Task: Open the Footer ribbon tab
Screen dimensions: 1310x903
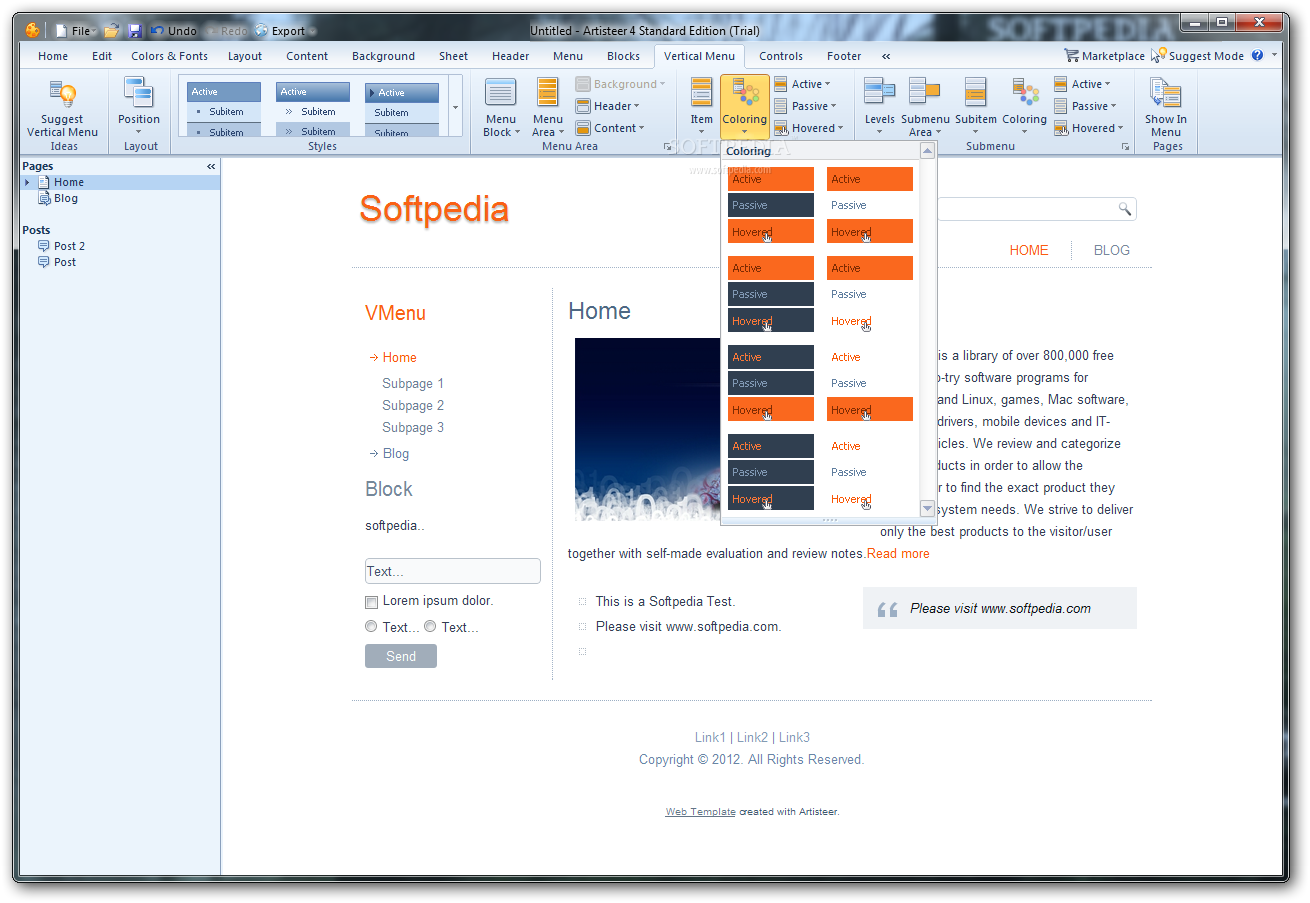Action: 844,56
